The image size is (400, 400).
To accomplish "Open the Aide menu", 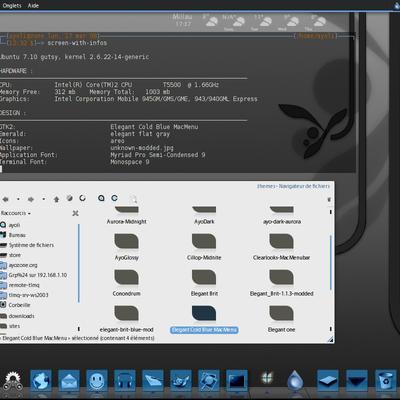I will (33, 5).
